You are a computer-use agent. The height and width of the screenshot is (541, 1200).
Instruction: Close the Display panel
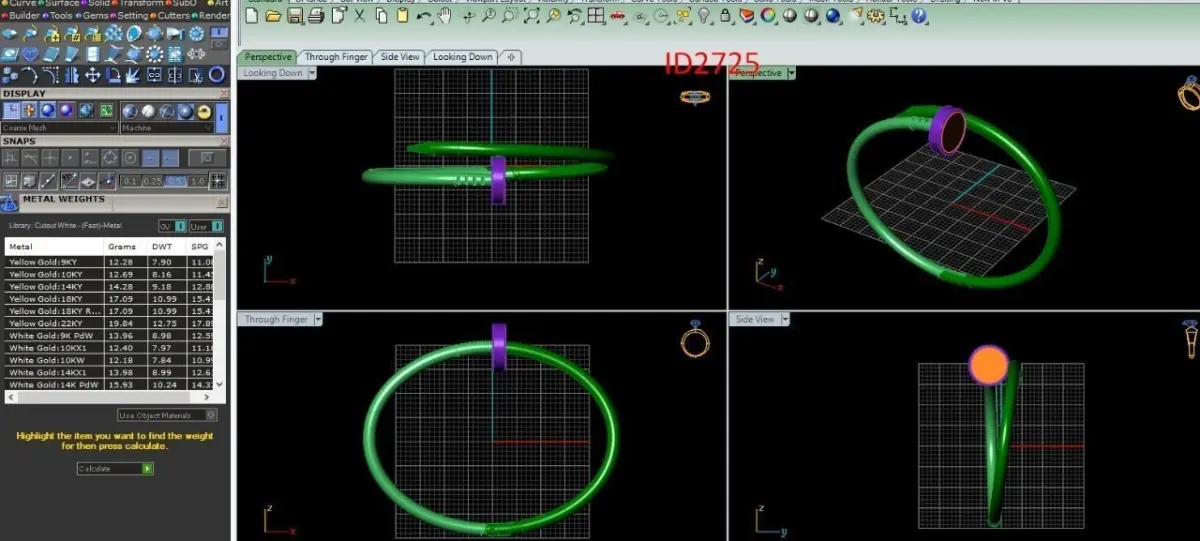click(223, 93)
